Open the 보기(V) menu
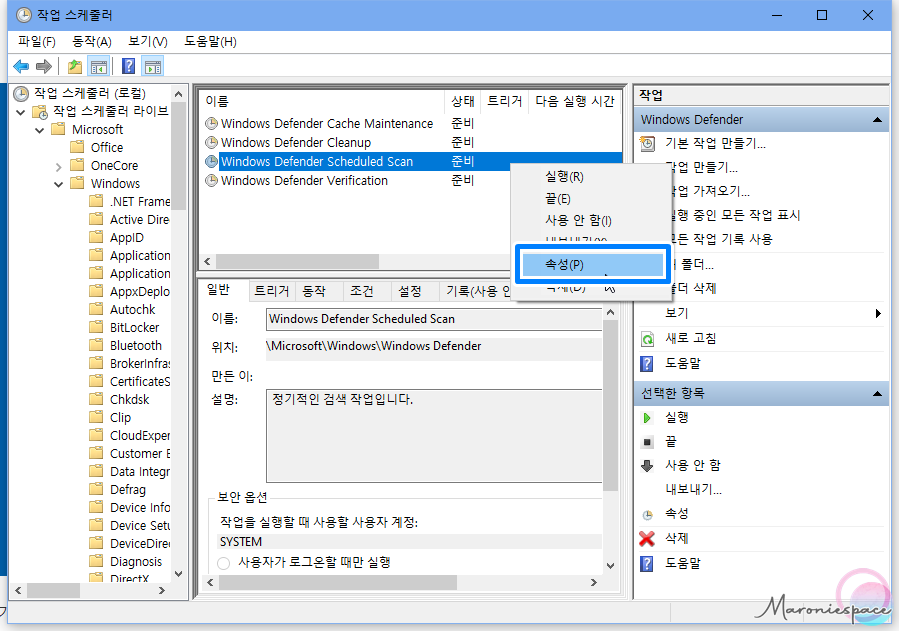 coord(148,41)
